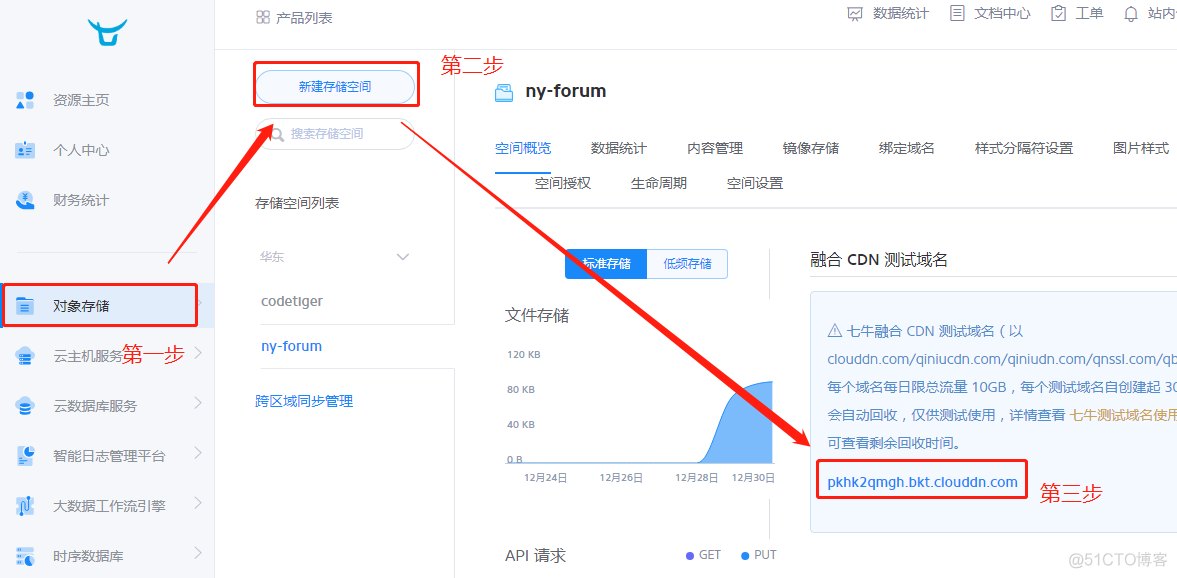
Task: Expand the 华东 region dropdown
Action: 403,257
